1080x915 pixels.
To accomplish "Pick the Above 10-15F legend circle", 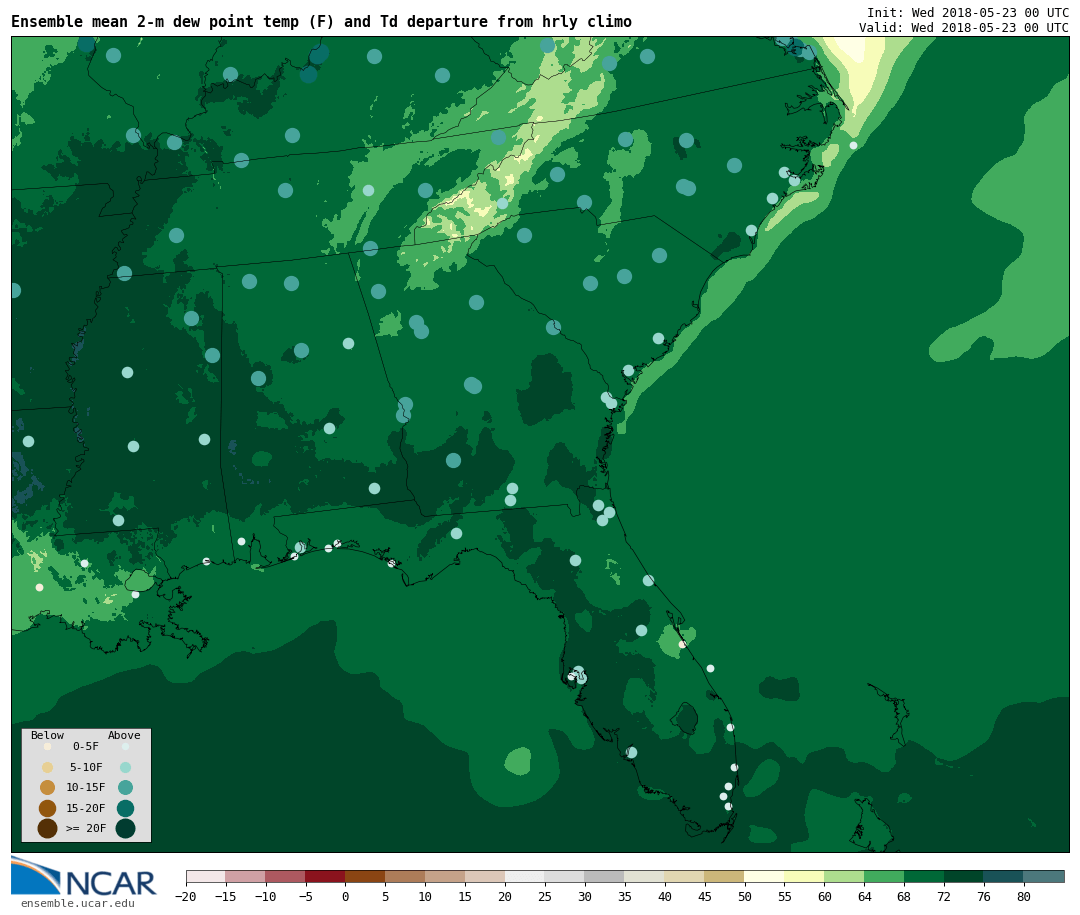I will tap(125, 787).
